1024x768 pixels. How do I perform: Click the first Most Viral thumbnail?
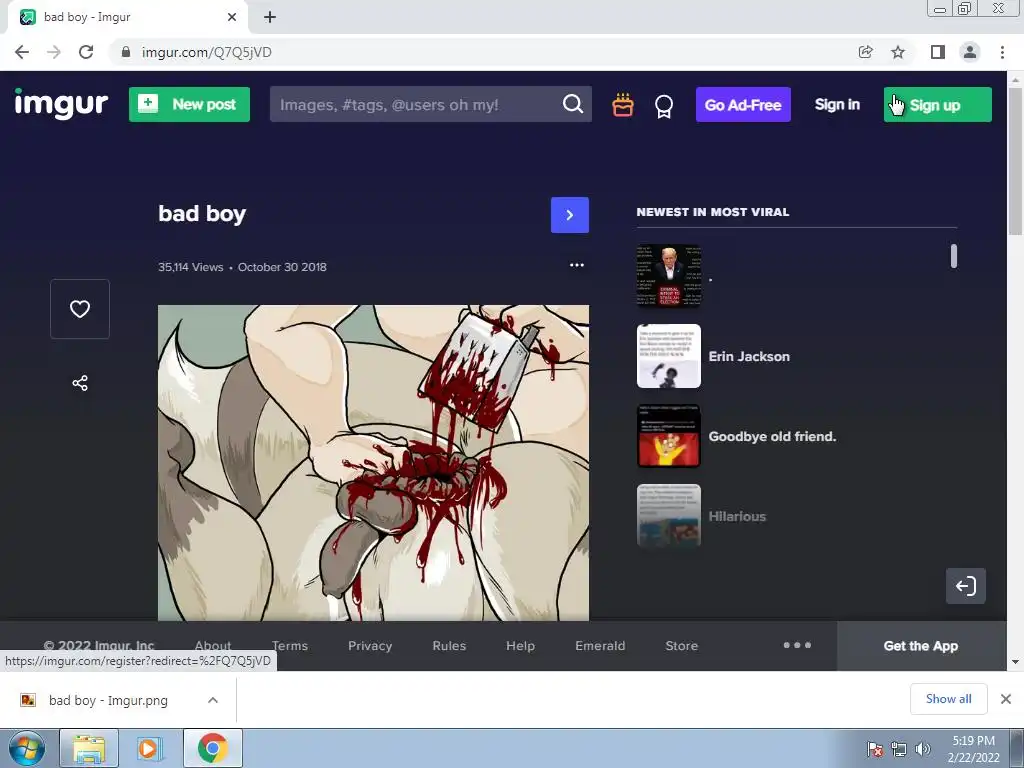click(669, 276)
